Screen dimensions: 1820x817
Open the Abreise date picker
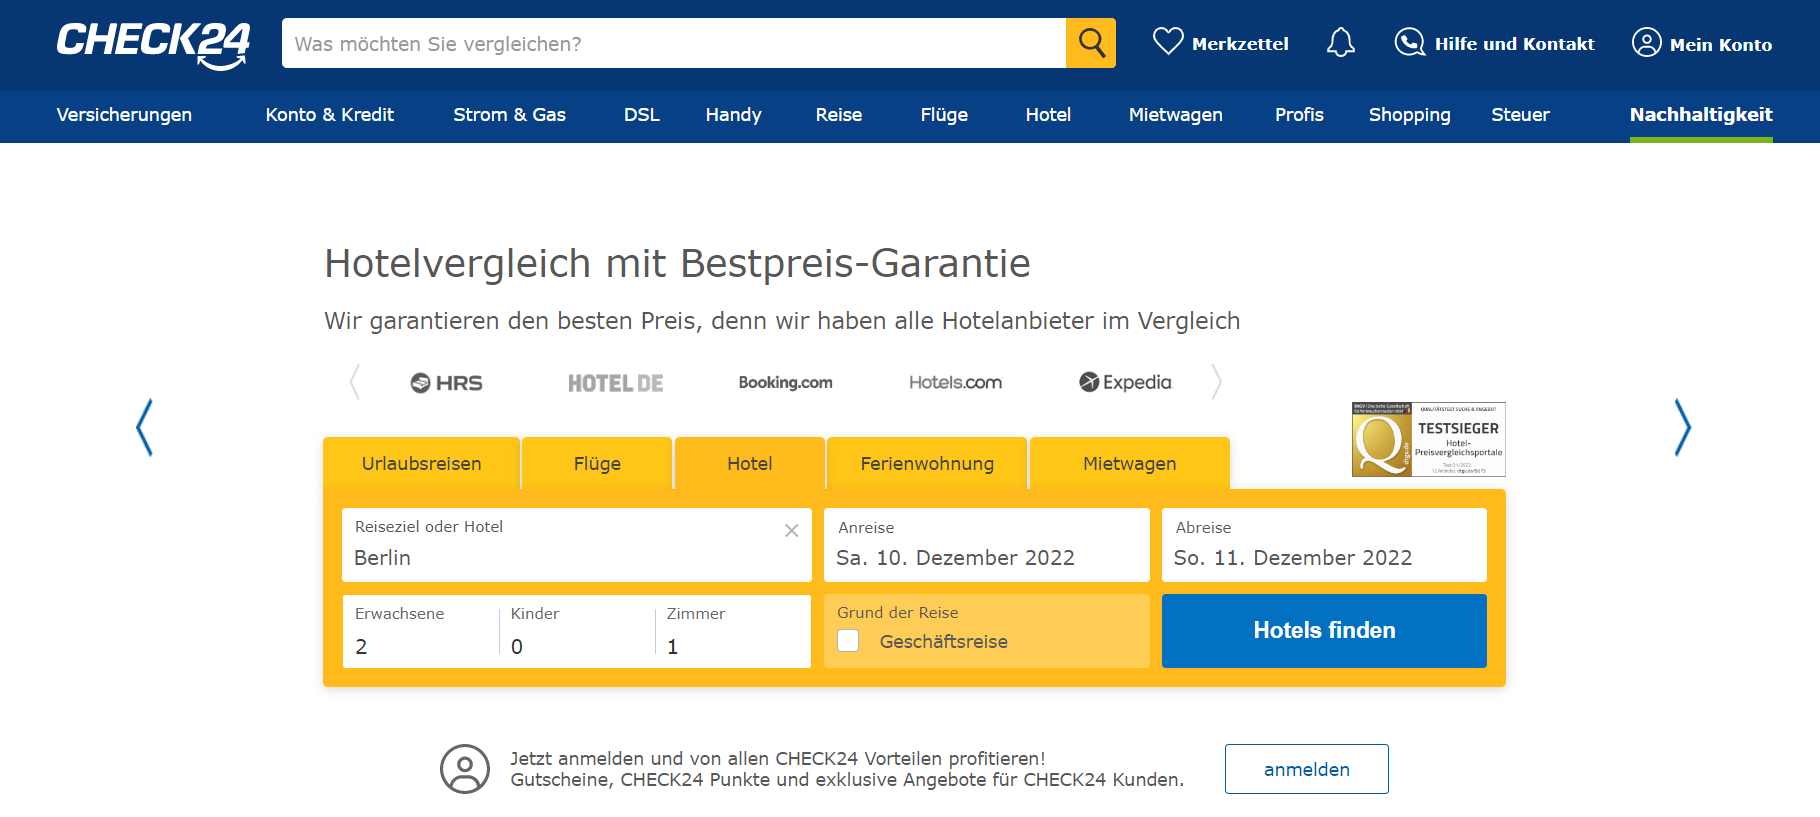pyautogui.click(x=1323, y=545)
